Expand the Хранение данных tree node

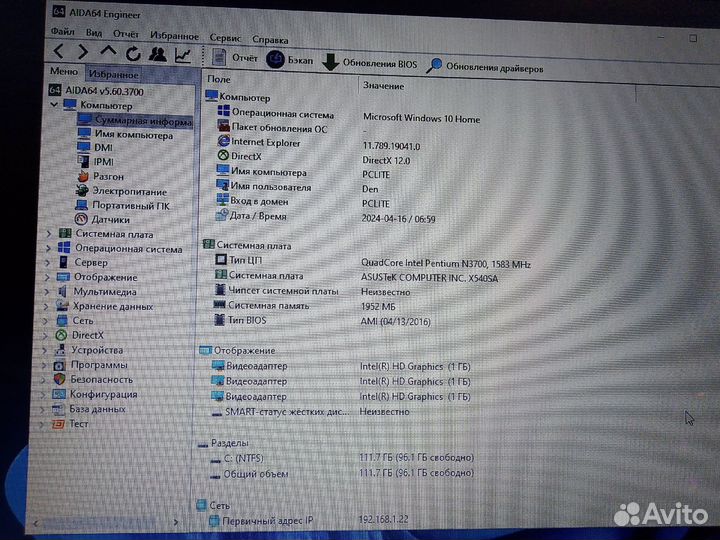46,306
